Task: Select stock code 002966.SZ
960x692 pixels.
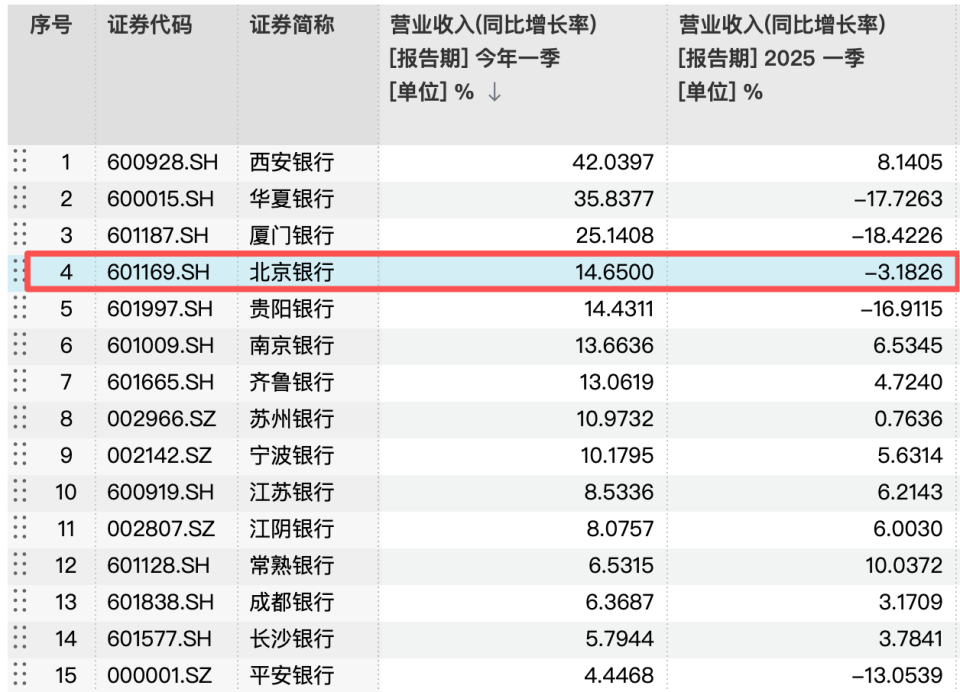Action: 162,419
